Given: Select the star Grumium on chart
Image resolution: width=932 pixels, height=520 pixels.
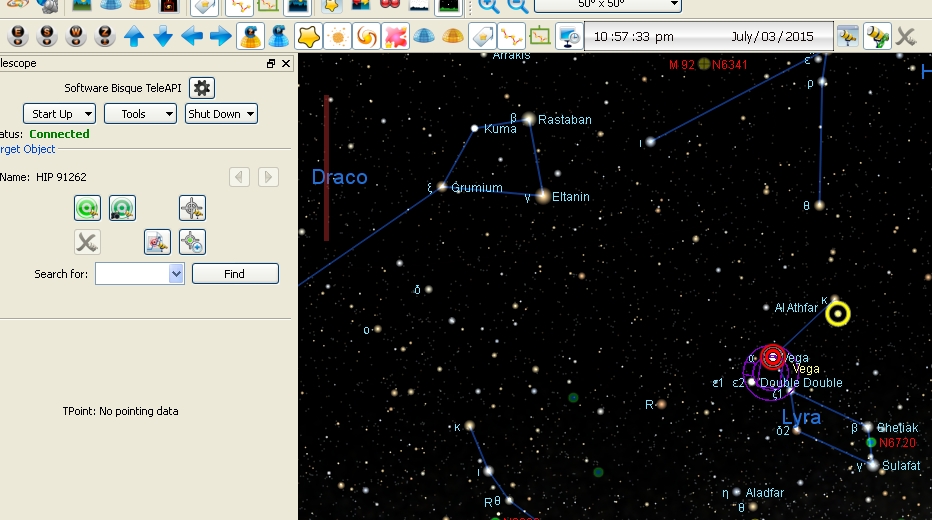Looking at the screenshot, I should tap(442, 187).
